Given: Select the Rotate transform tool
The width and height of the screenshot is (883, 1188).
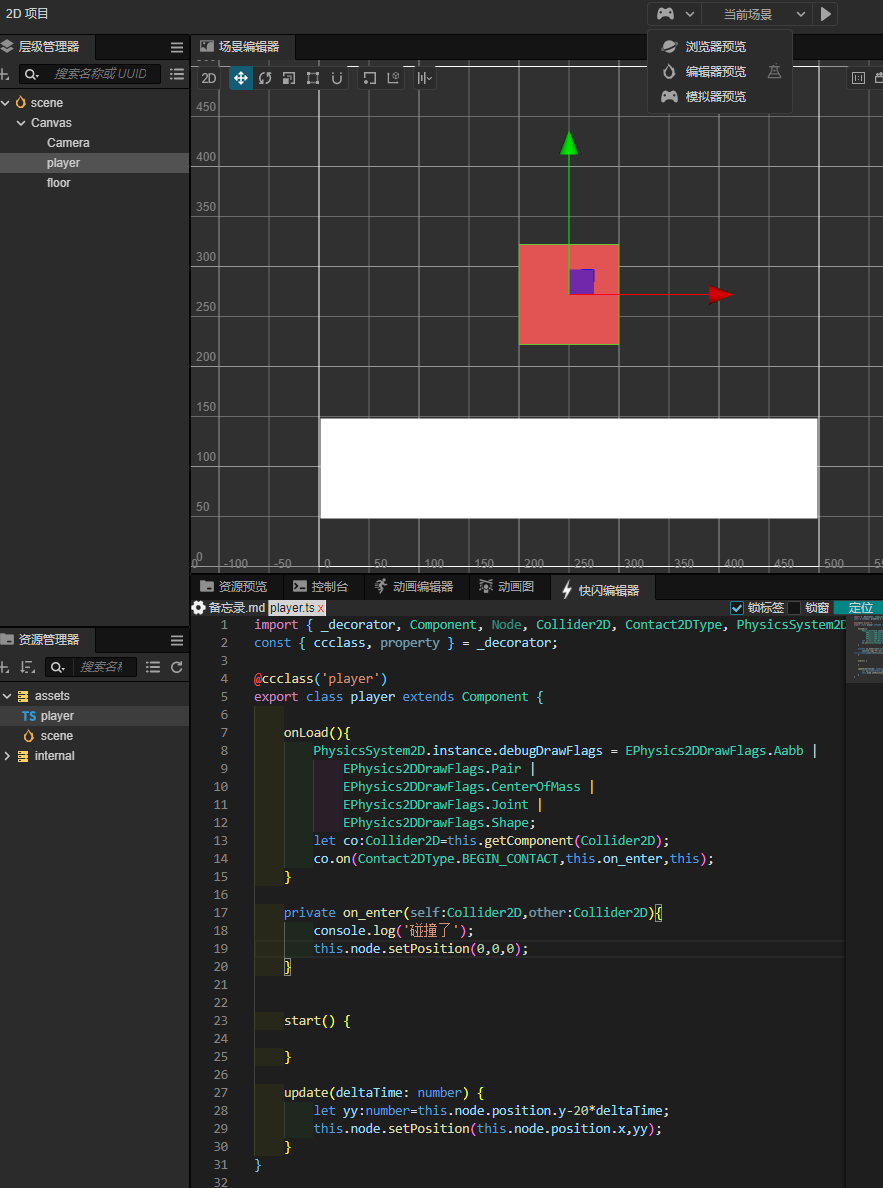Looking at the screenshot, I should (x=265, y=78).
